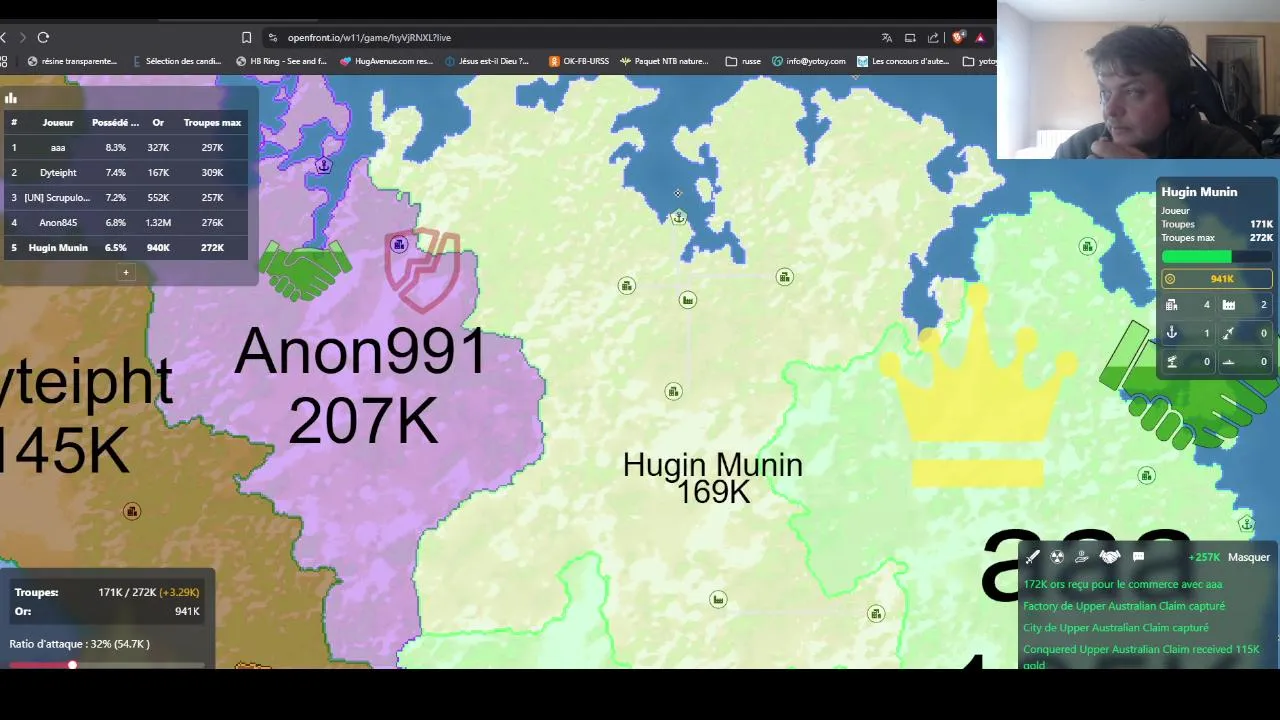The width and height of the screenshot is (1280, 720).
Task: Open the russe bookmarks folder
Action: coord(743,61)
